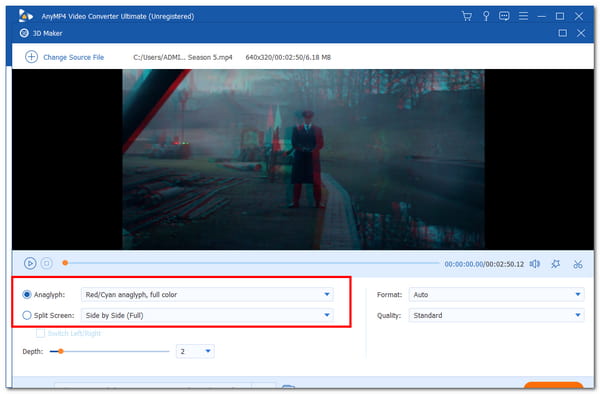The width and height of the screenshot is (600, 394).
Task: Open the Quality dropdown set to Standard
Action: coord(496,315)
